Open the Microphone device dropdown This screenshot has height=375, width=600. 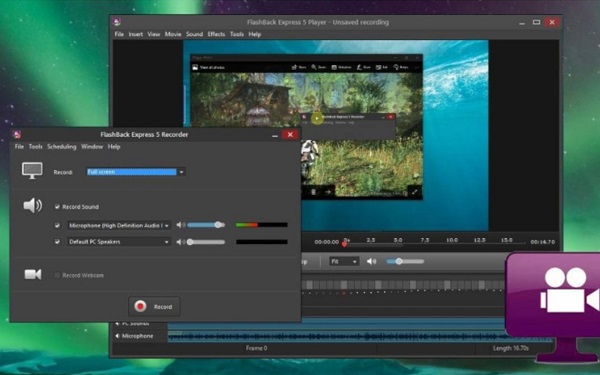click(x=119, y=225)
